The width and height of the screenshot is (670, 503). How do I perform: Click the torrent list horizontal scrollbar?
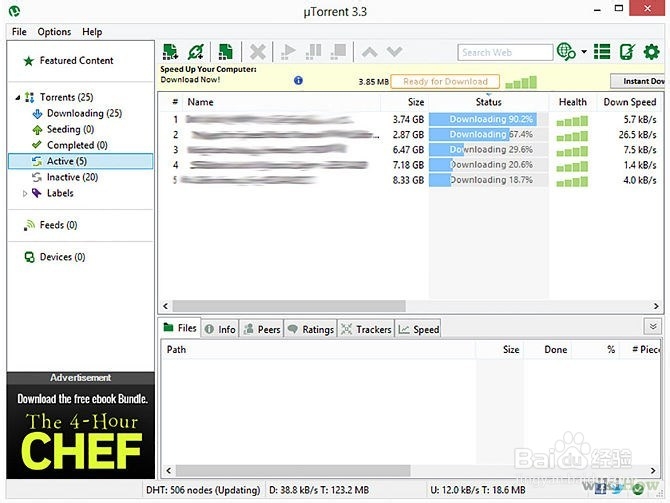tap(288, 306)
